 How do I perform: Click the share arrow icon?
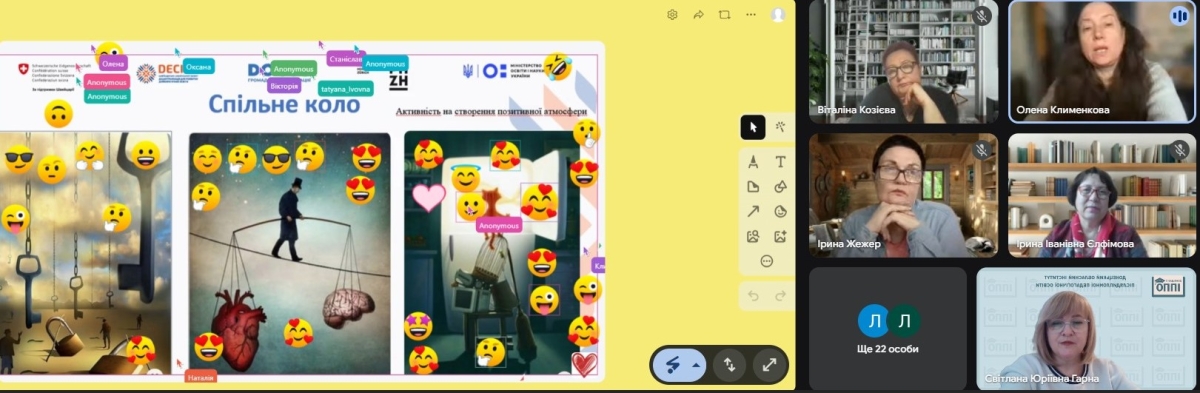coord(699,15)
